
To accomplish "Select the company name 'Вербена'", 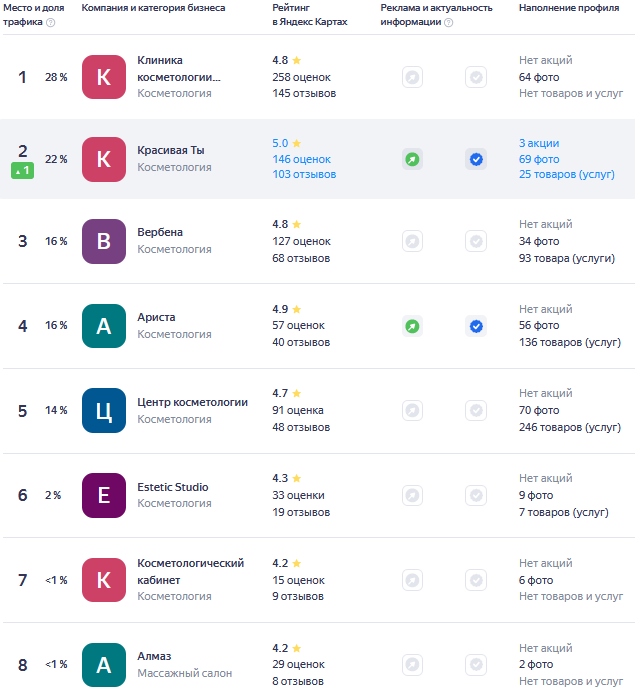I will point(160,232).
